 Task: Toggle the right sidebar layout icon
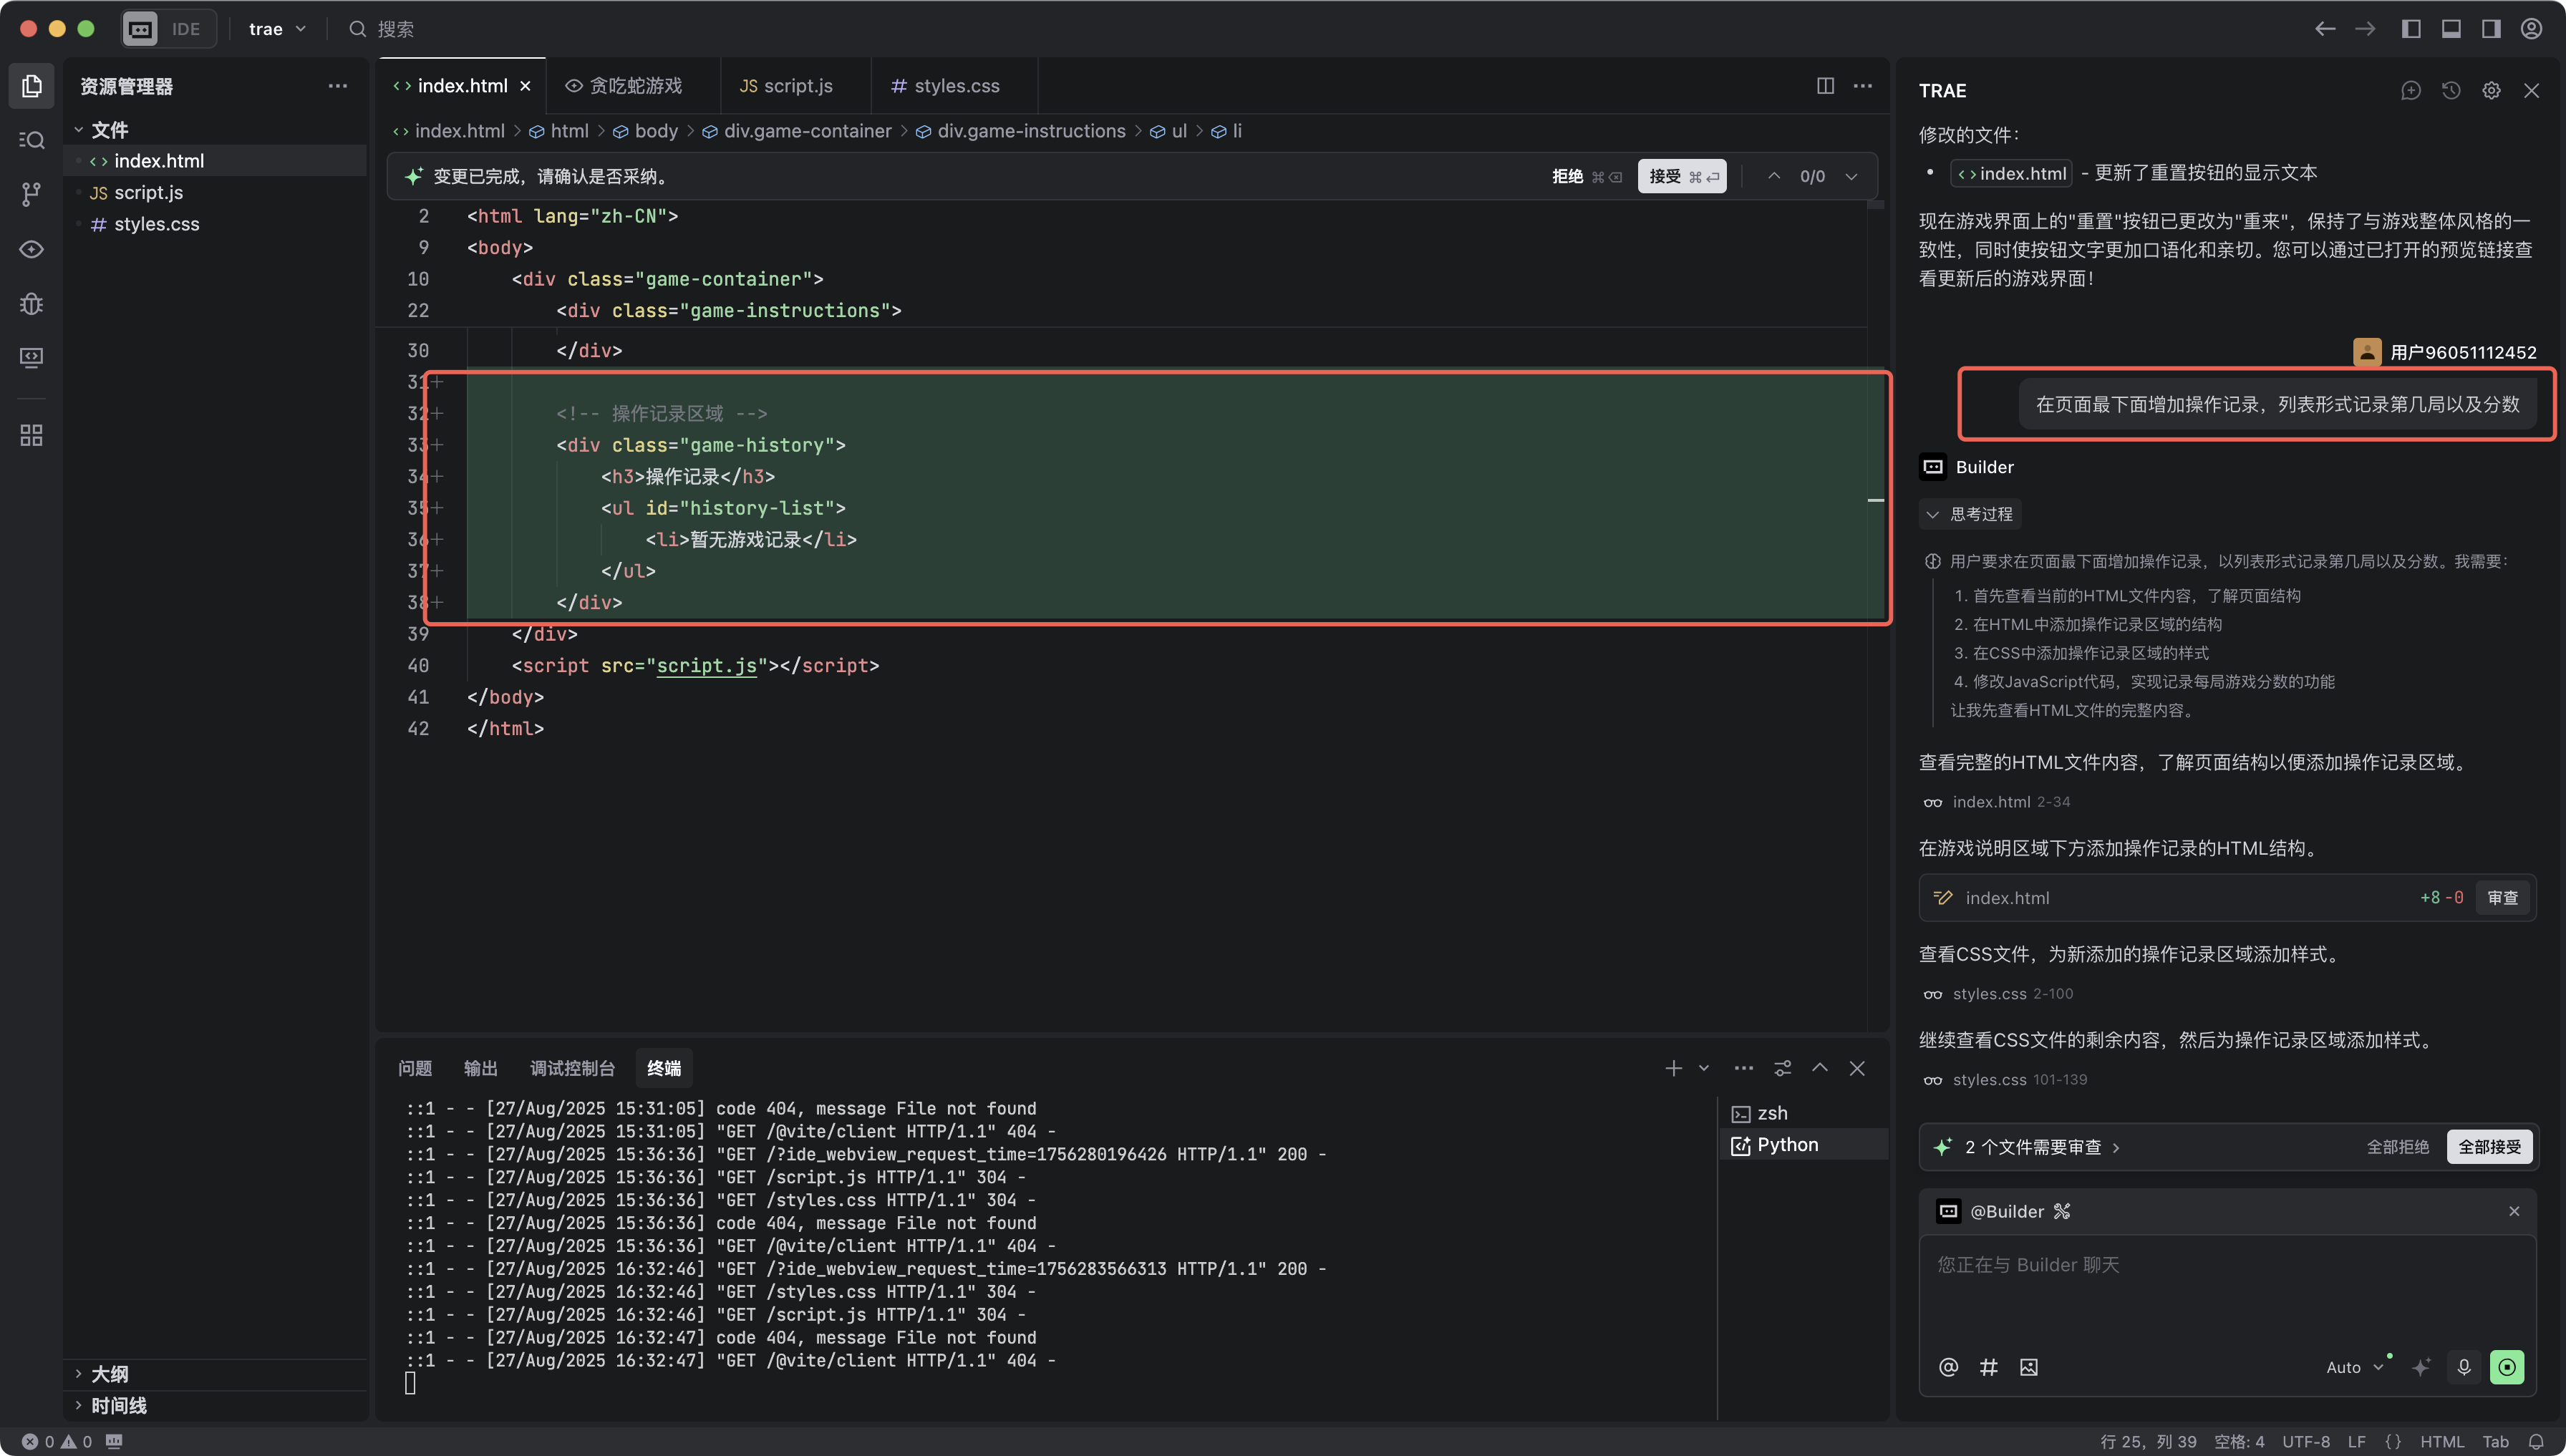click(2491, 29)
